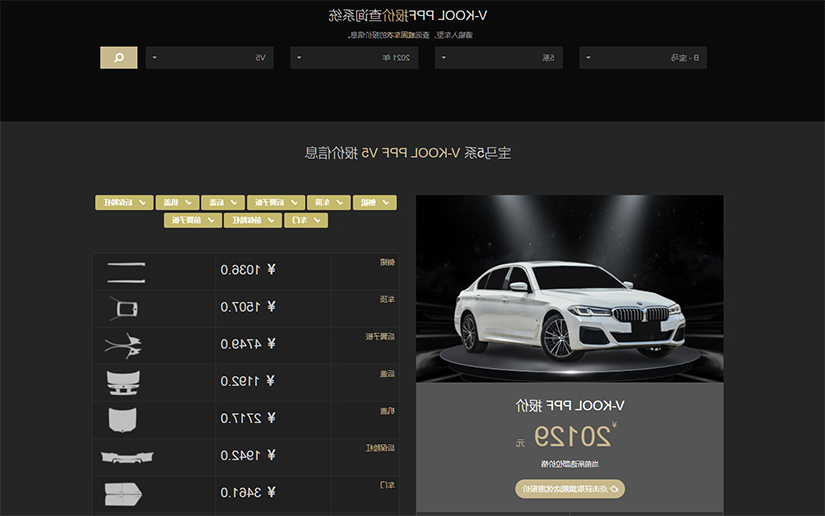Click the 后保险杠 row label
This screenshot has height=516, width=825.
[x=380, y=448]
